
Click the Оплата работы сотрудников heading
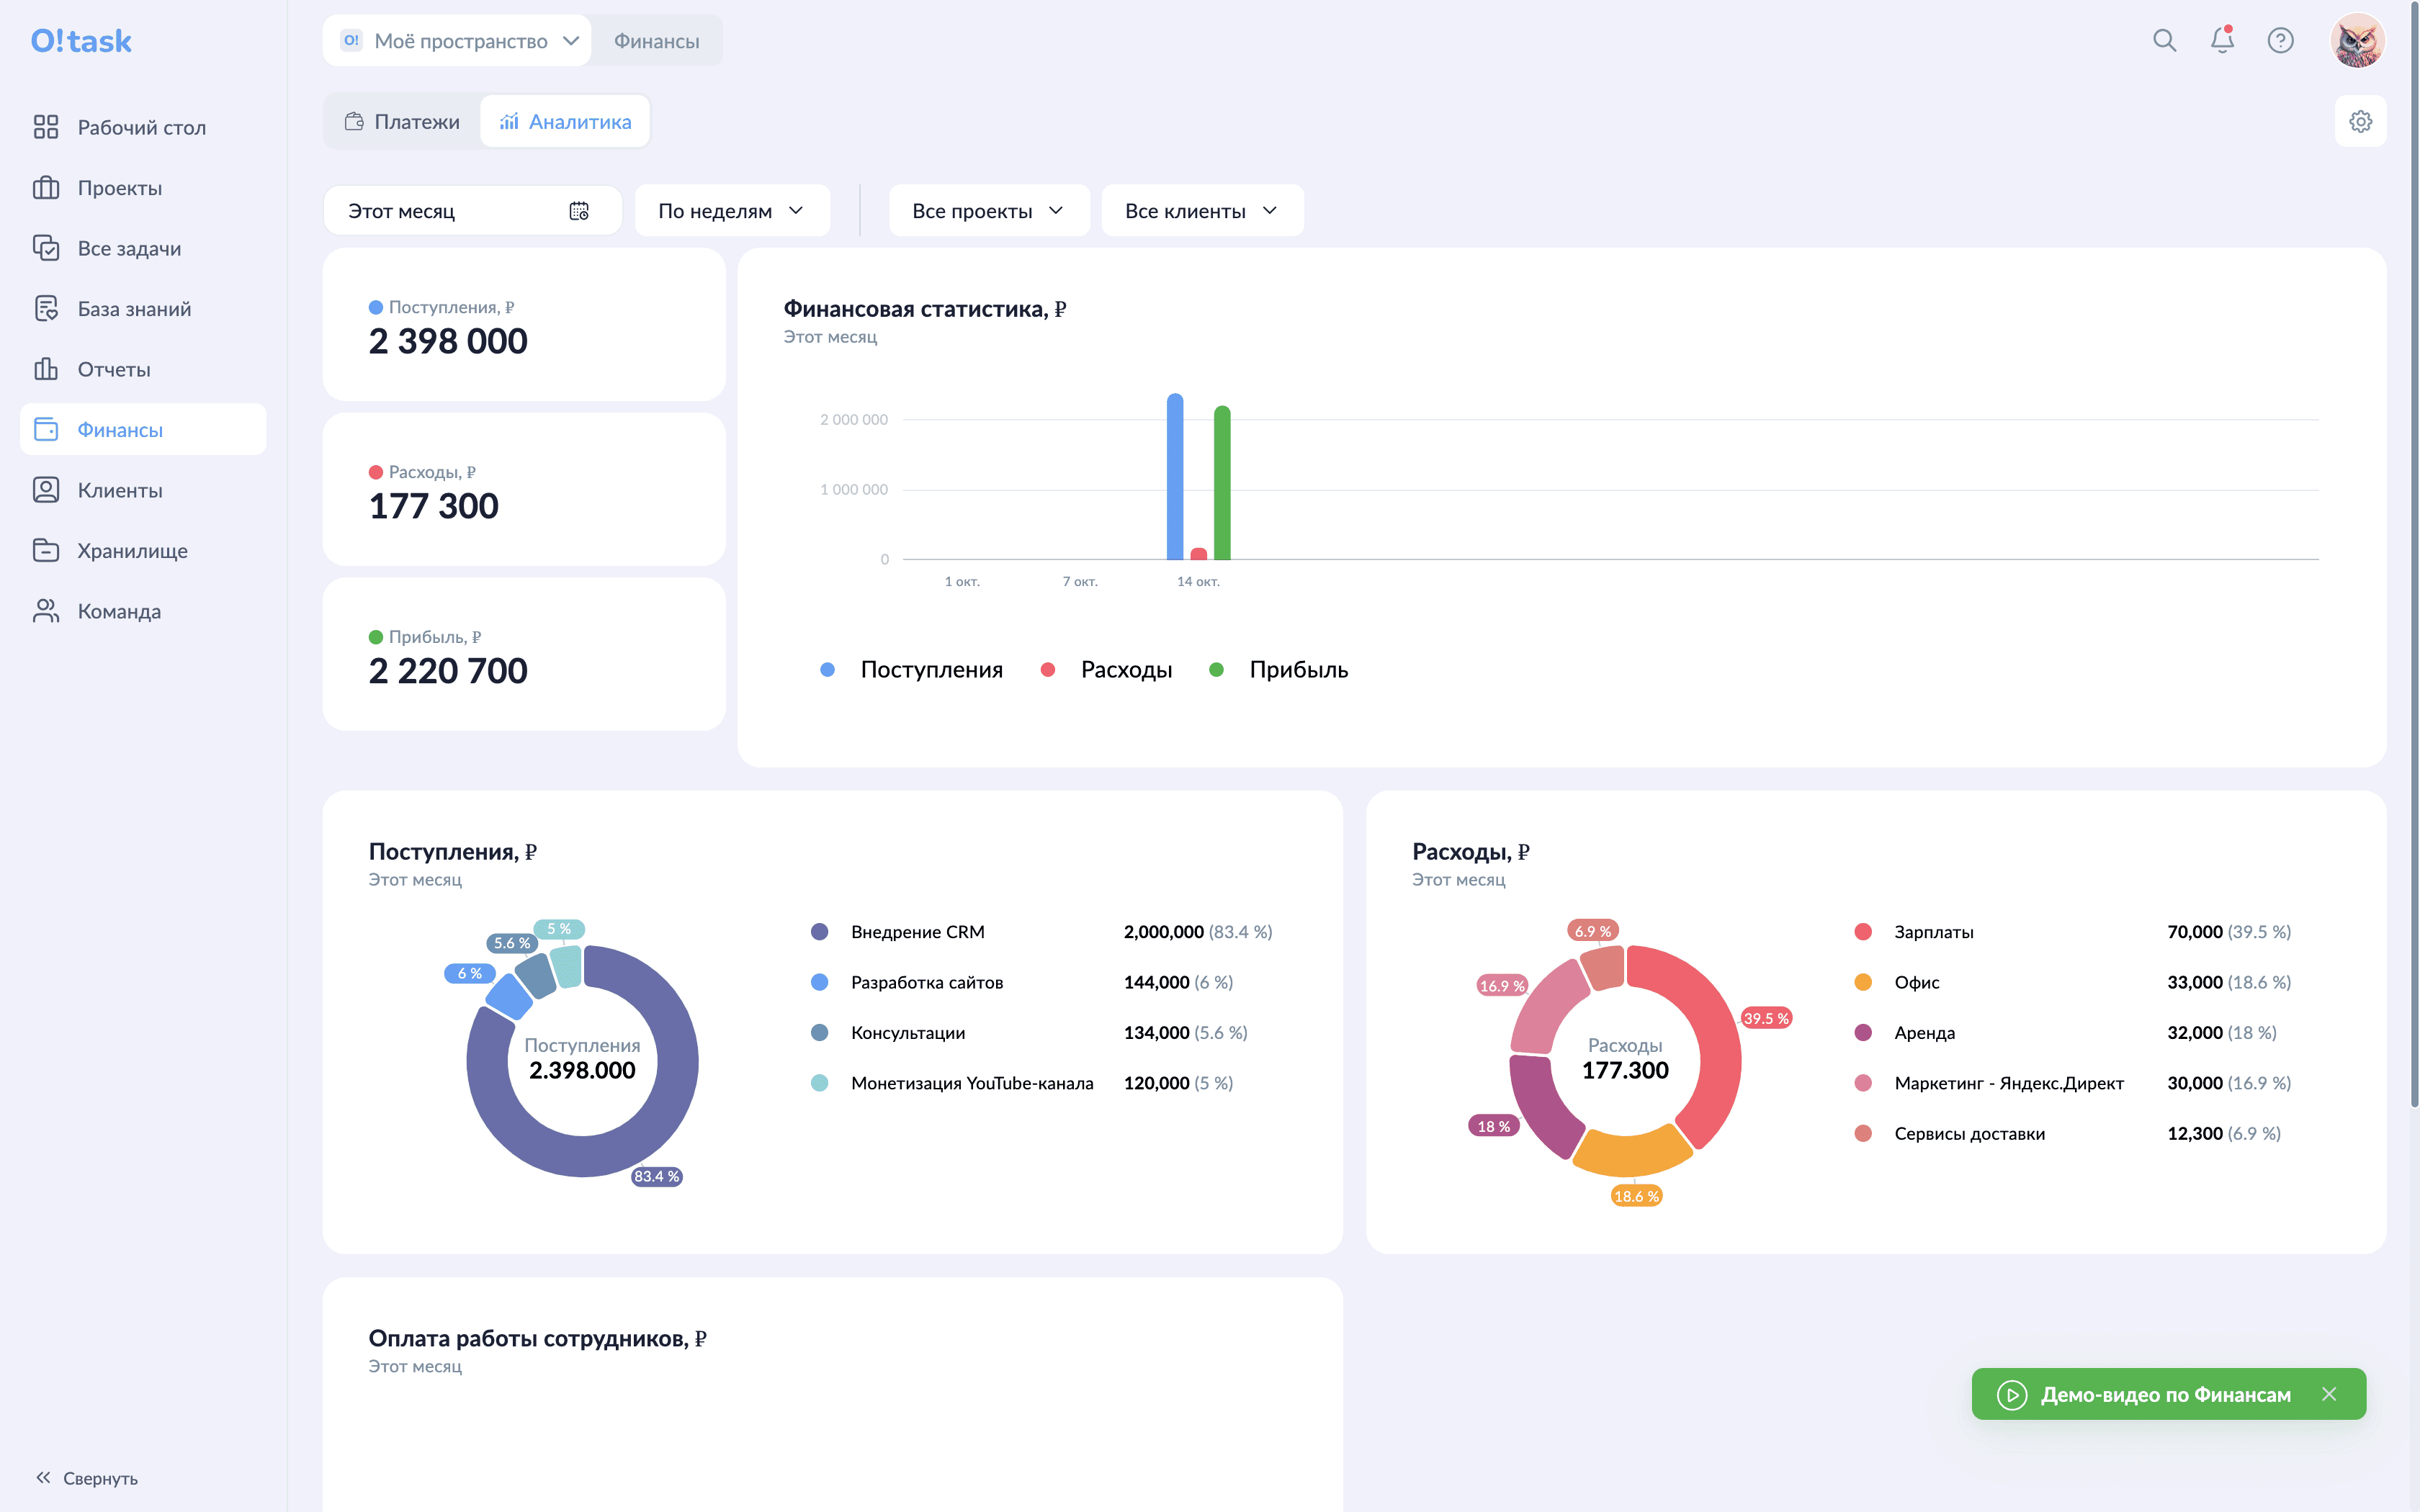point(538,1339)
